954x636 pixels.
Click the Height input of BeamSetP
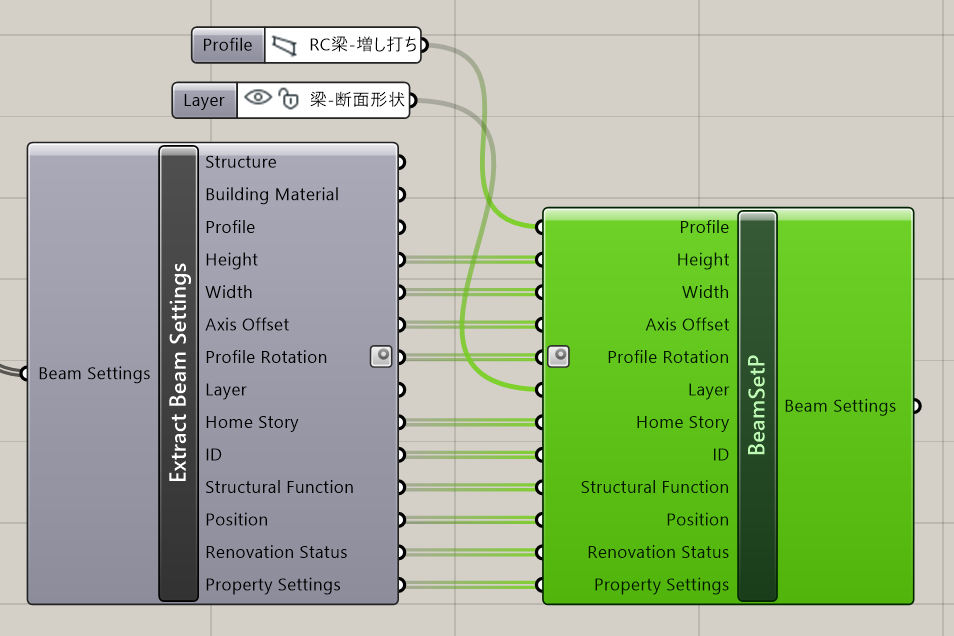point(703,260)
